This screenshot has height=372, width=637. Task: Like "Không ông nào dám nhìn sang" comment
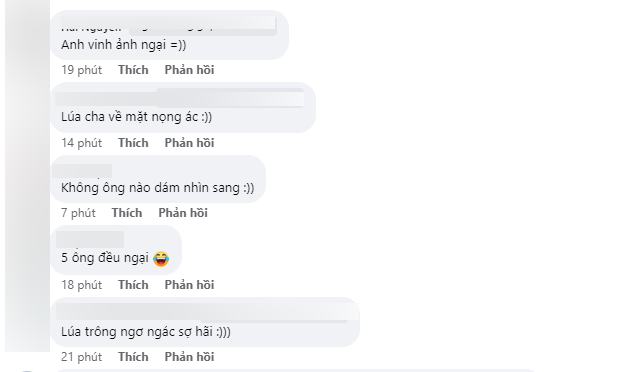pyautogui.click(x=127, y=213)
